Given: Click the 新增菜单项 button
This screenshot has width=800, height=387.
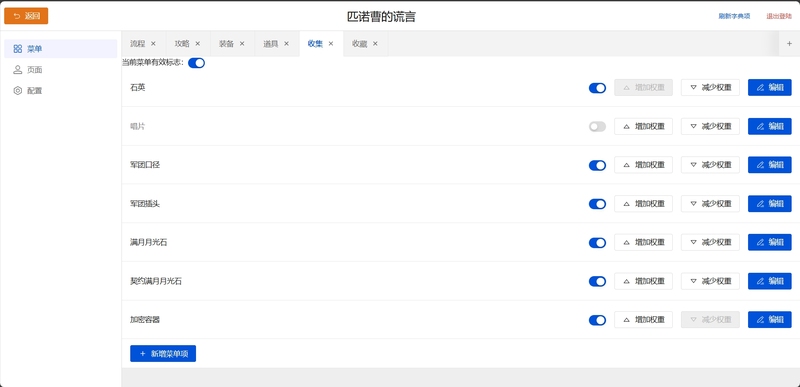Looking at the screenshot, I should pyautogui.click(x=163, y=354).
